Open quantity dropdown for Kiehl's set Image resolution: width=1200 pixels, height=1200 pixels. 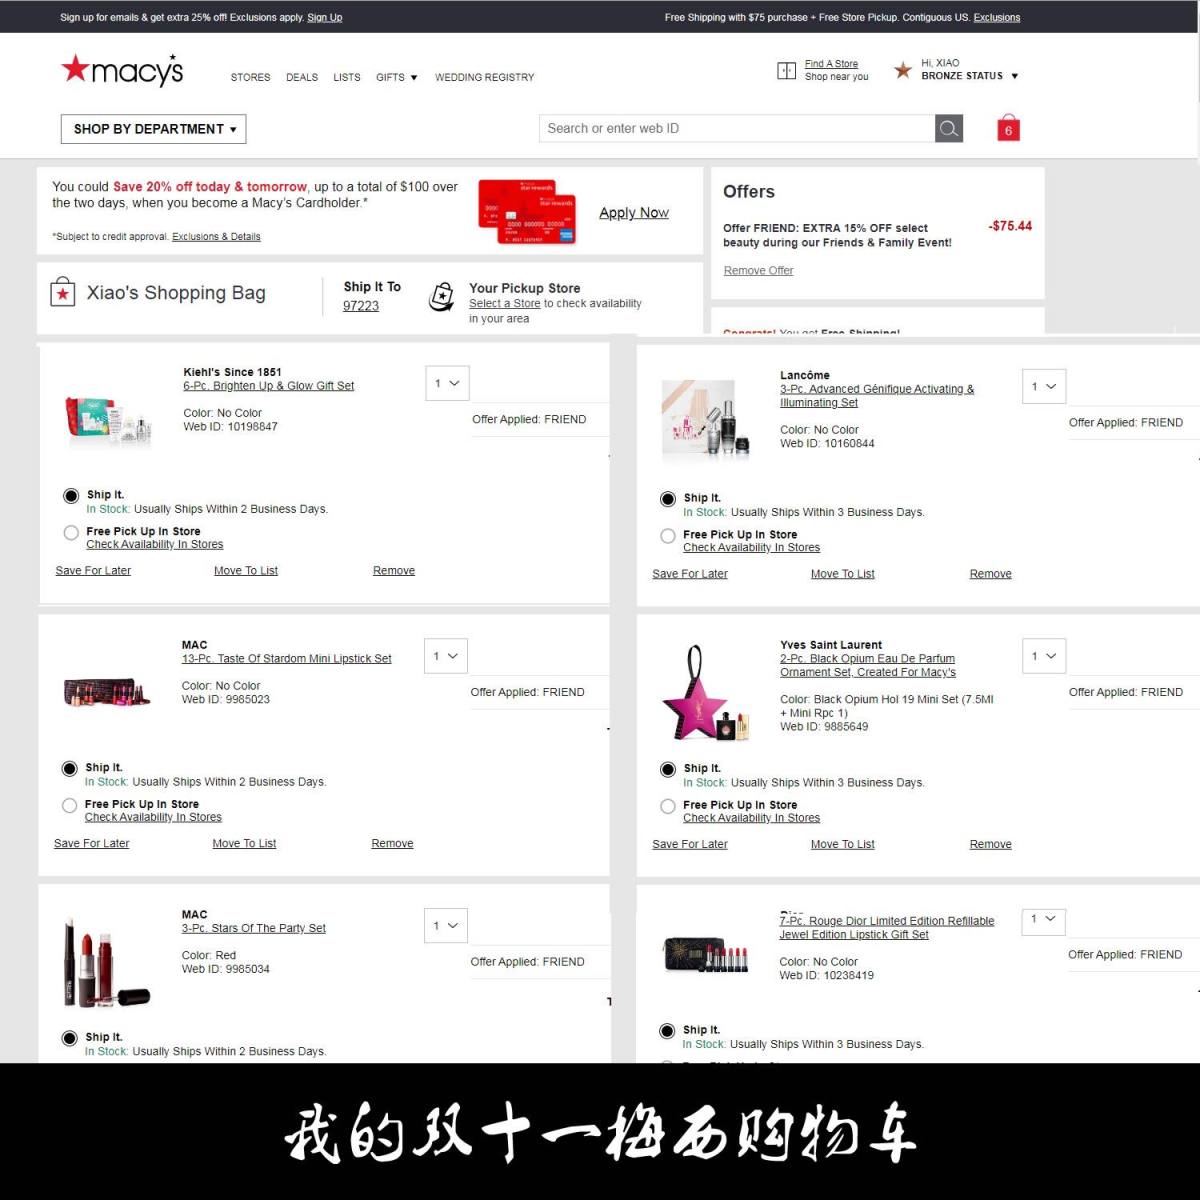(x=447, y=383)
